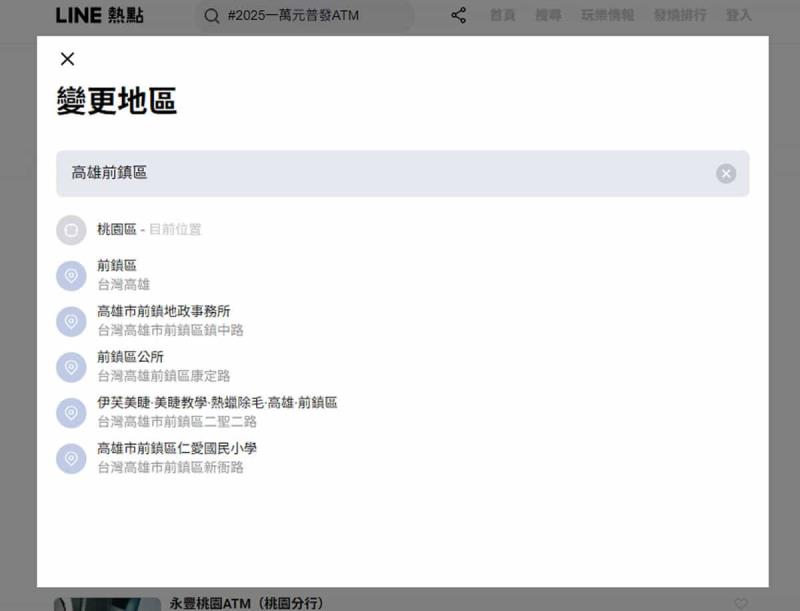The width and height of the screenshot is (800, 611).
Task: Click the pin icon next to 前鎮區
Action: [x=70, y=273]
